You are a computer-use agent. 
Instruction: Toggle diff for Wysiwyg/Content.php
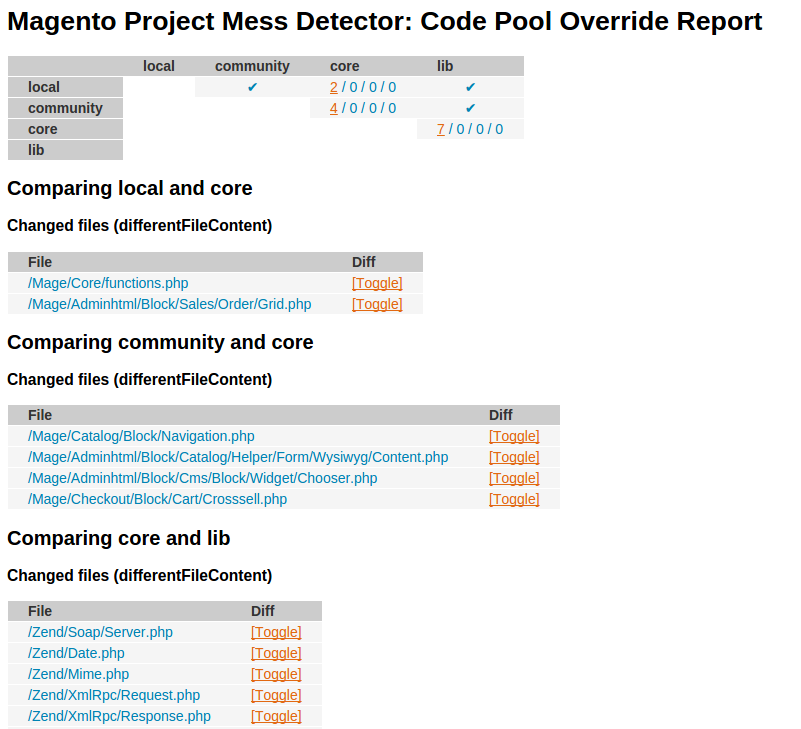point(514,457)
